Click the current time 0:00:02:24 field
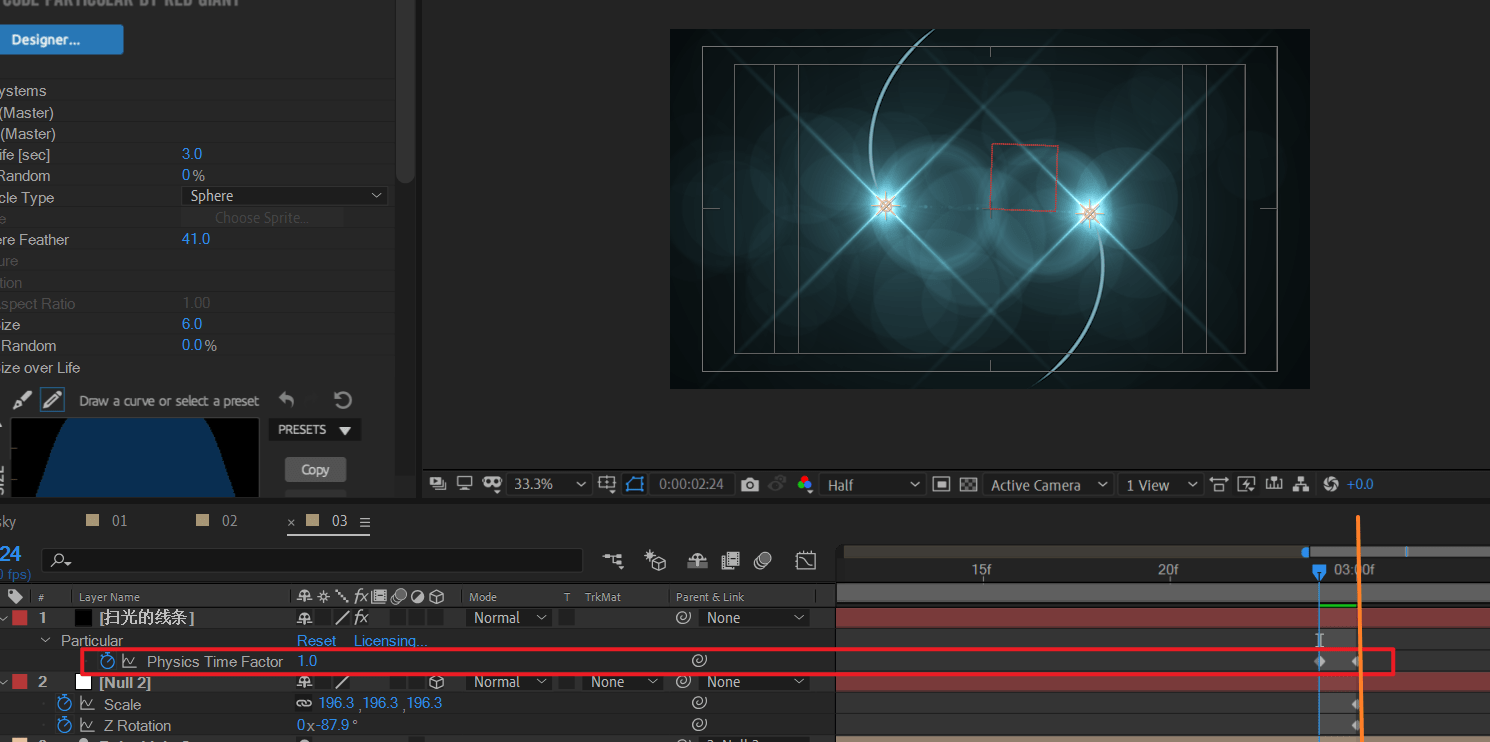Screen dimensions: 1490x742 click(692, 484)
